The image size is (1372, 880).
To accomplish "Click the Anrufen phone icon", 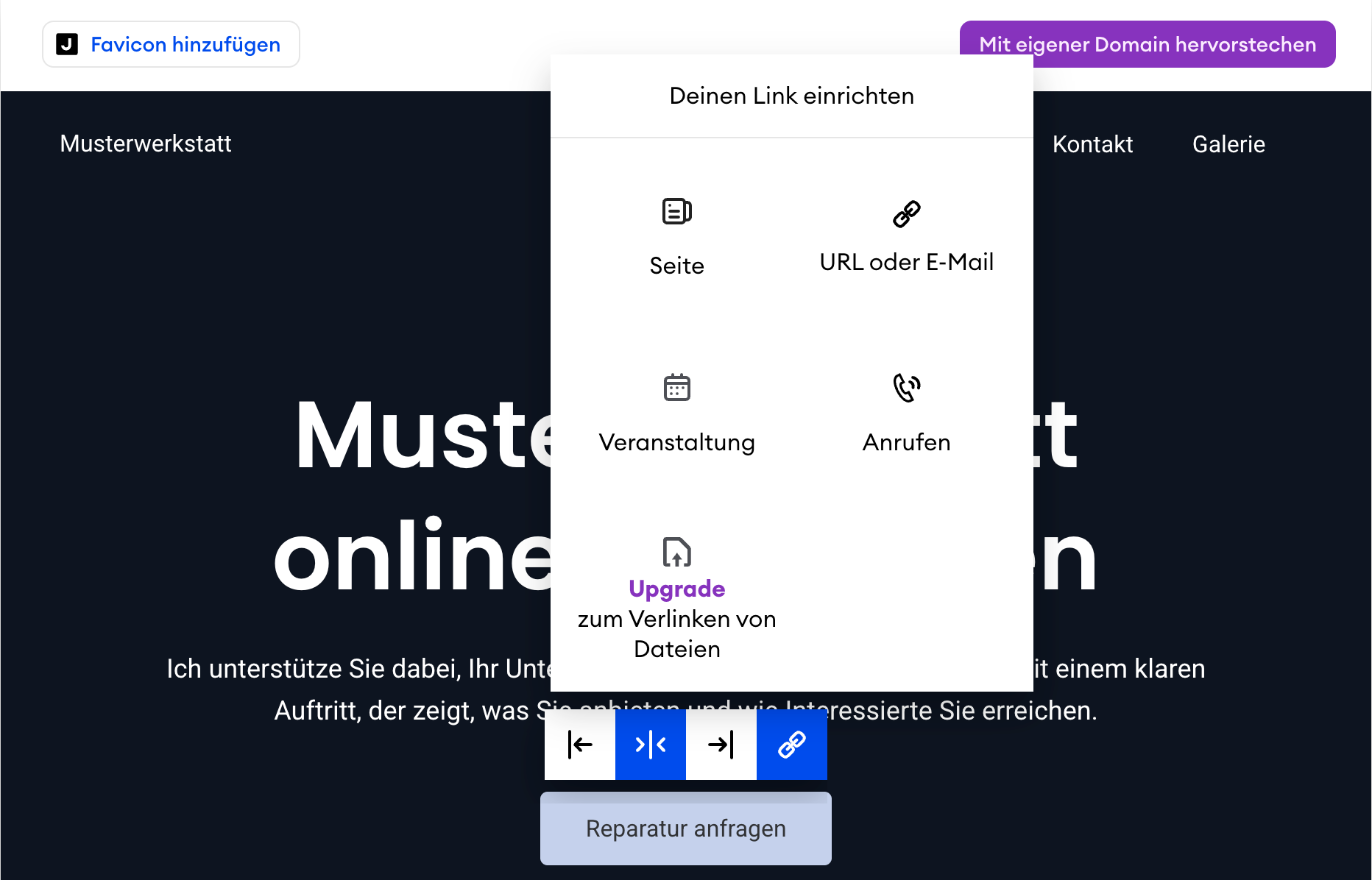I will [907, 387].
